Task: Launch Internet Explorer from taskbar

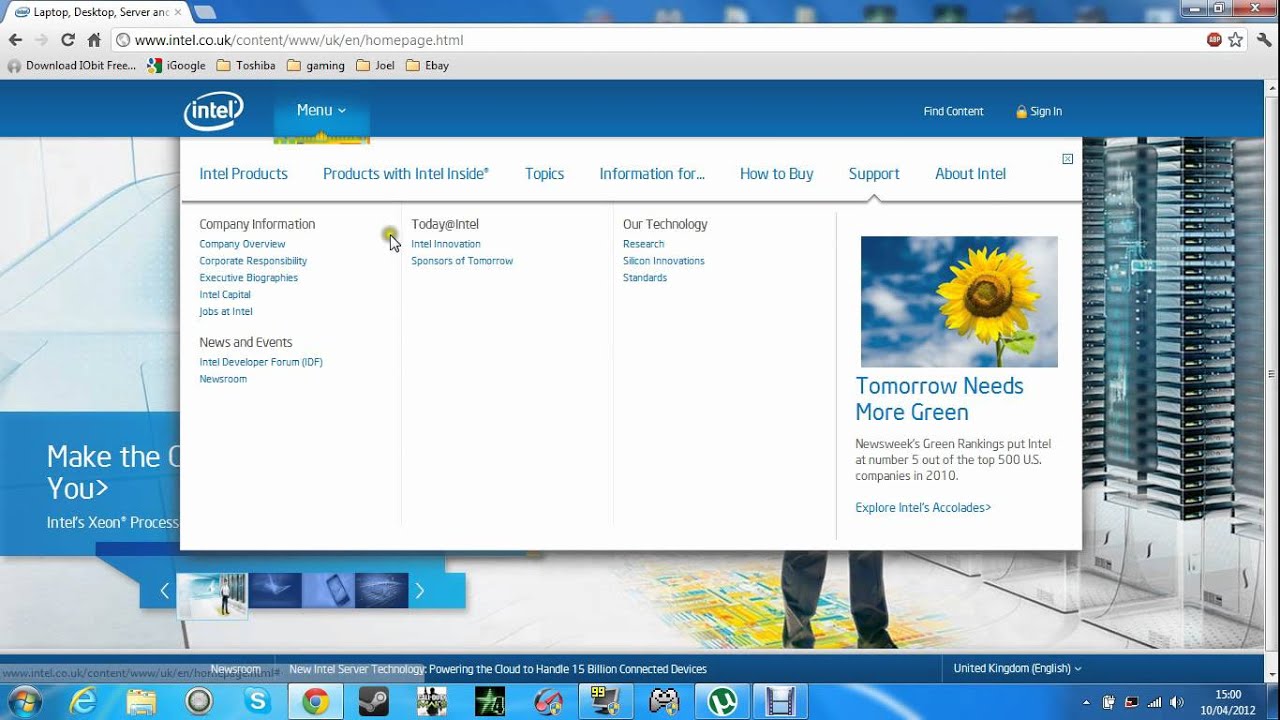Action: [82, 701]
